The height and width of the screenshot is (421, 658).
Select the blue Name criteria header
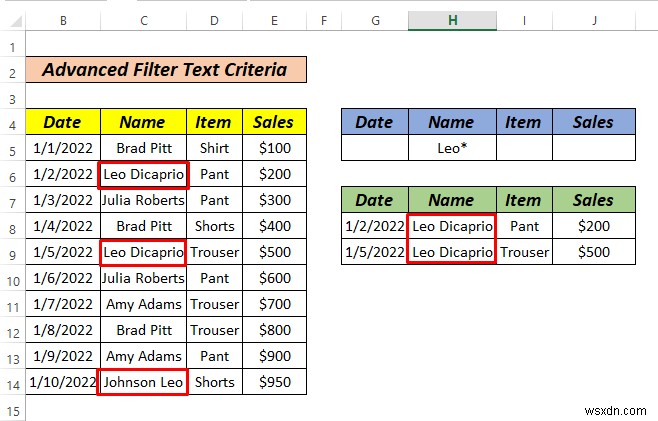[452, 122]
